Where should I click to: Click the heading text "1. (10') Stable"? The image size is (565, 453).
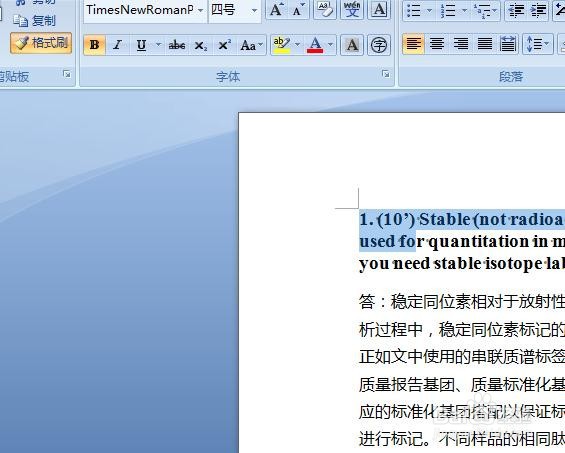[x=415, y=219]
